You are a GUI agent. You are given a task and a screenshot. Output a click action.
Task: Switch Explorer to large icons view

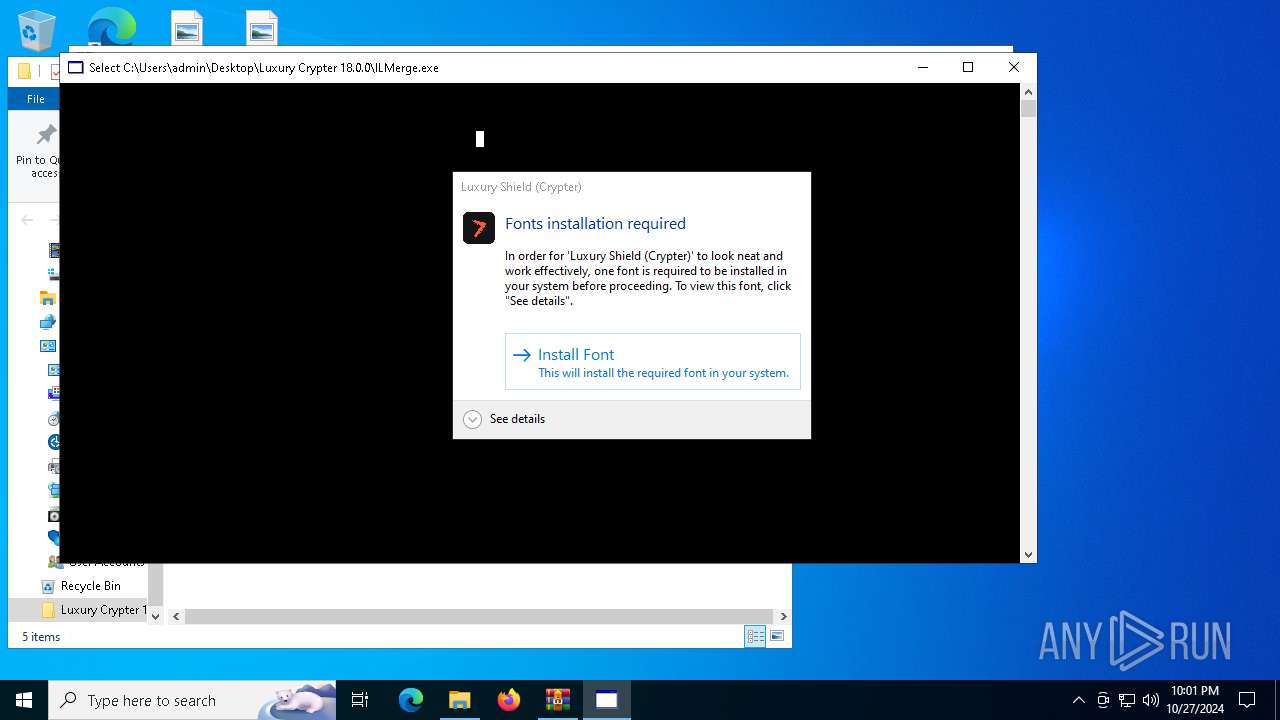point(777,636)
